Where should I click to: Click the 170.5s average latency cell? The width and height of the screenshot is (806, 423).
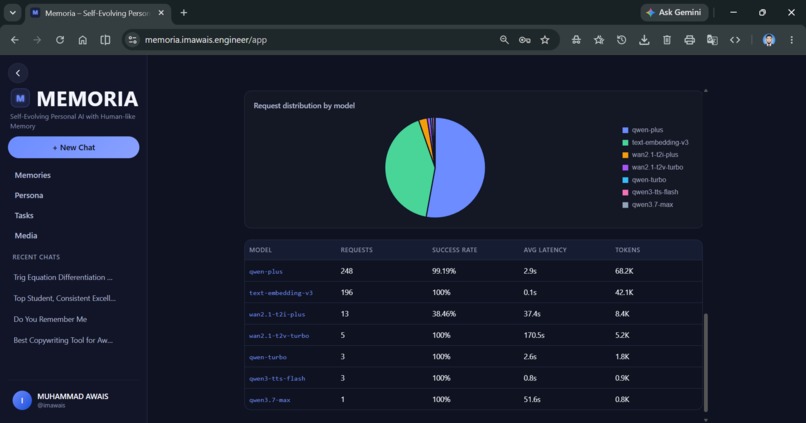tap(534, 335)
